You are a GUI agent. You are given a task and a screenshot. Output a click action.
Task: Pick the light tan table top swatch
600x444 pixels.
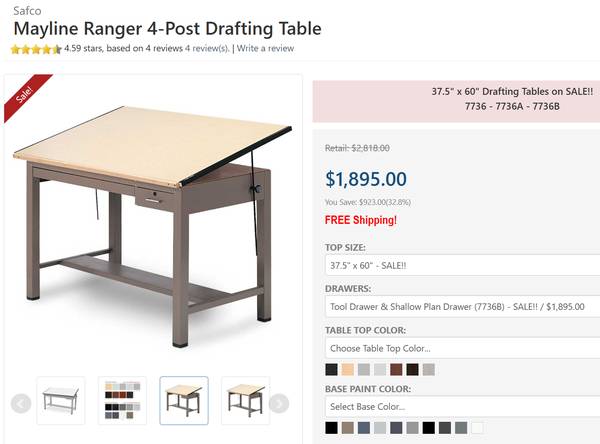click(x=348, y=370)
